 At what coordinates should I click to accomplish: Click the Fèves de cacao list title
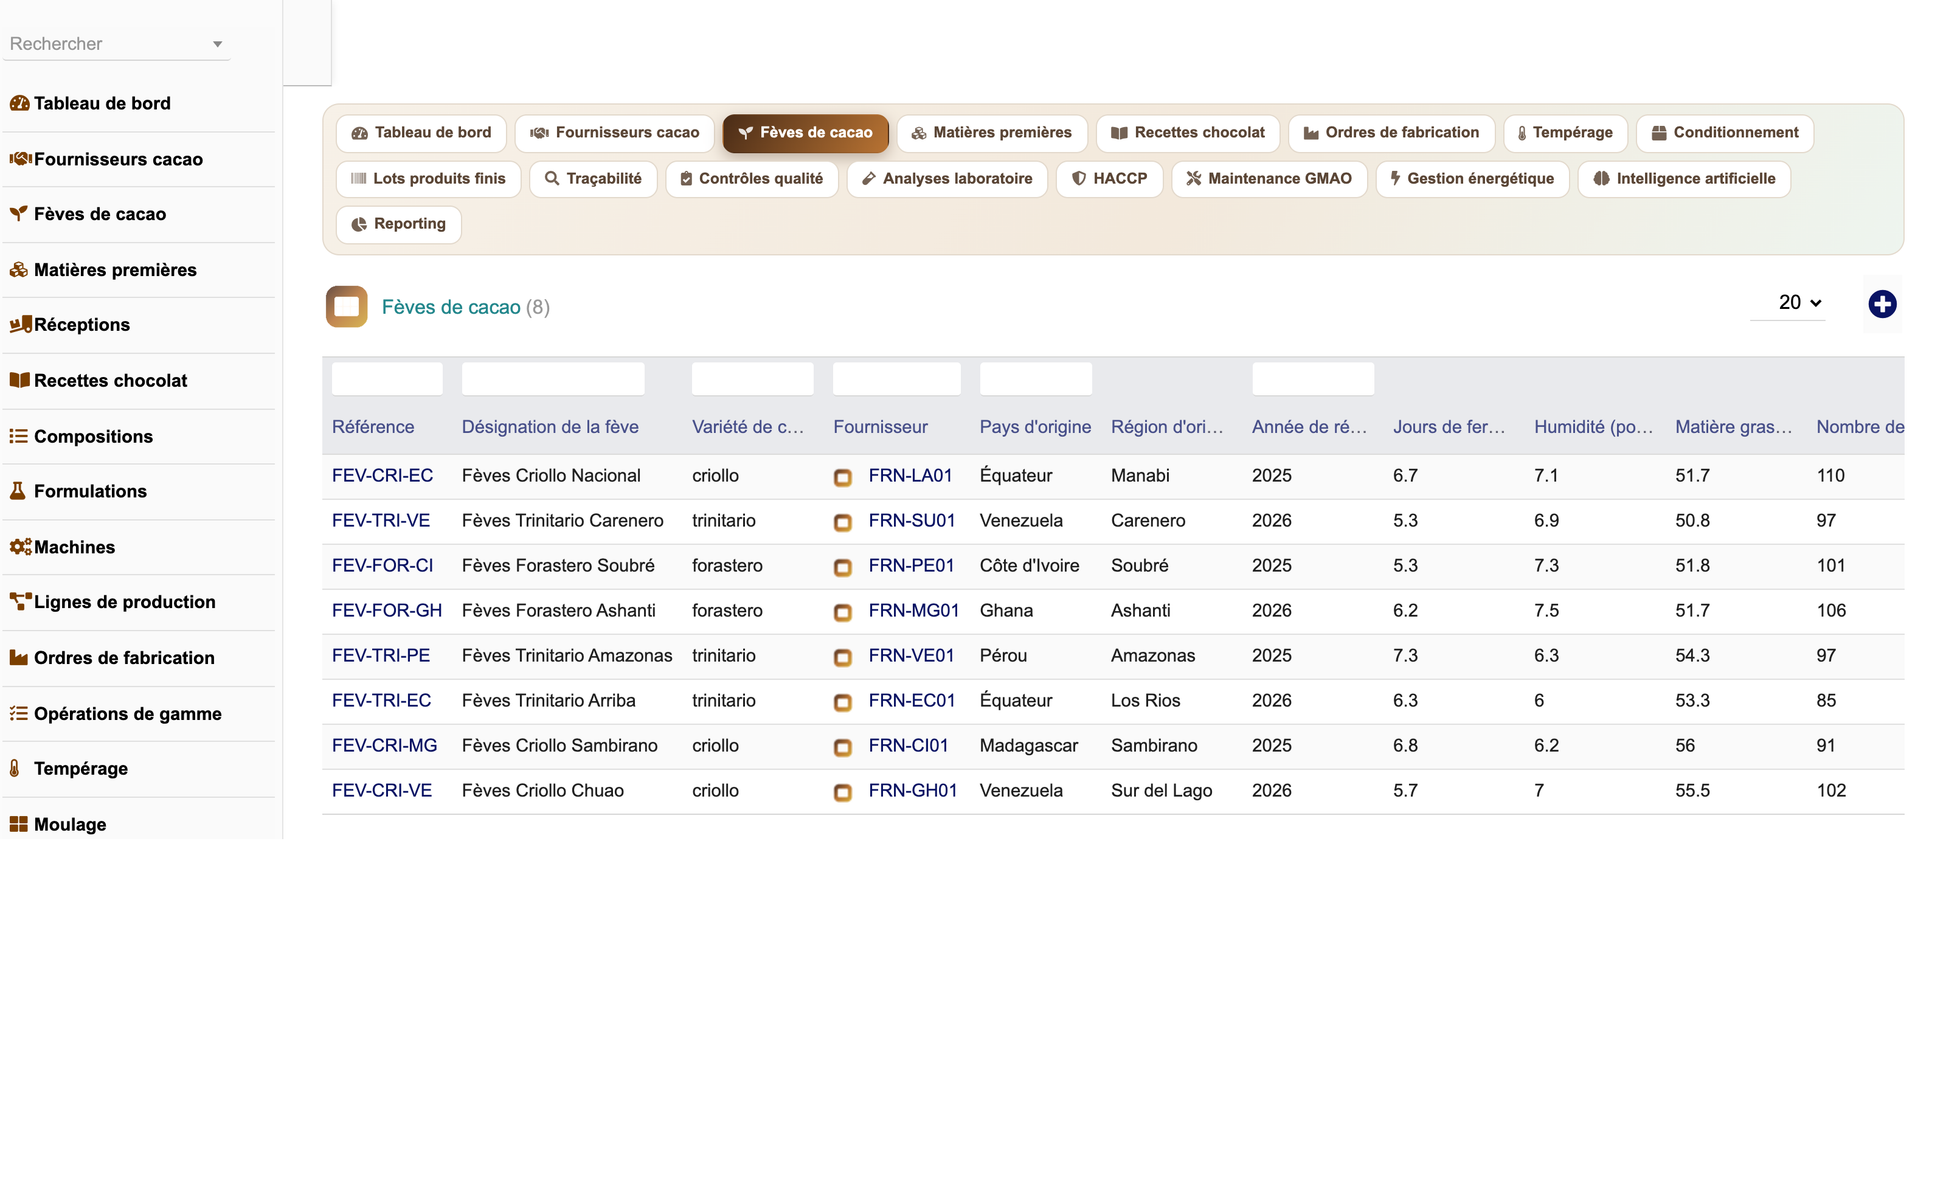pyautogui.click(x=451, y=307)
